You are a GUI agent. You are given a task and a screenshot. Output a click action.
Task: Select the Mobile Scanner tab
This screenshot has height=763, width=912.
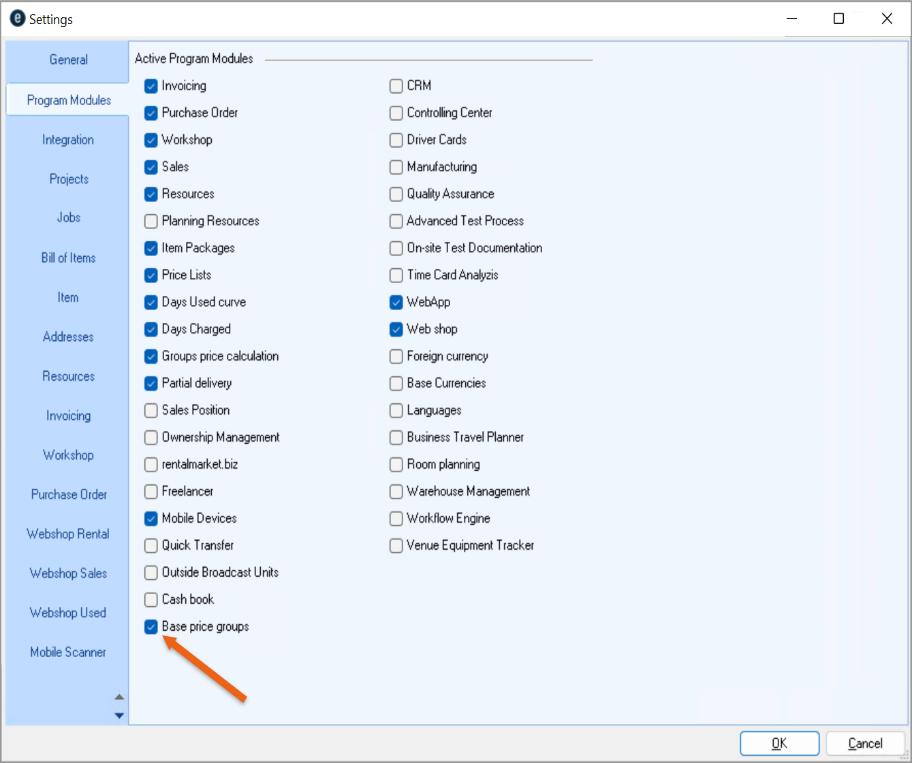(68, 652)
